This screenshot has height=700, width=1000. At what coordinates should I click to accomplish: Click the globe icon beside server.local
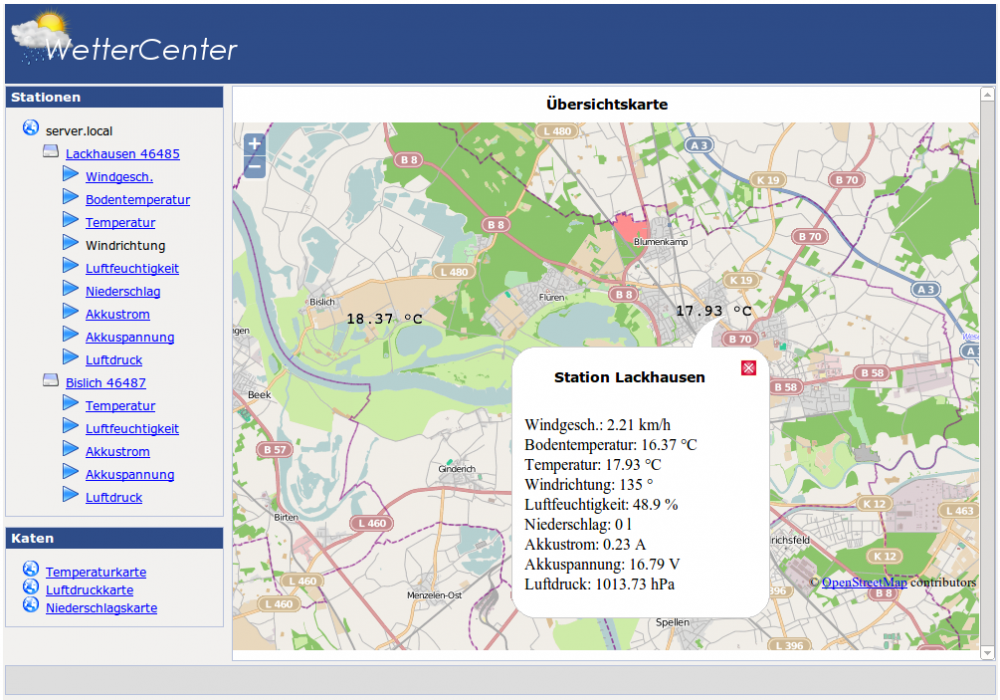(x=30, y=128)
